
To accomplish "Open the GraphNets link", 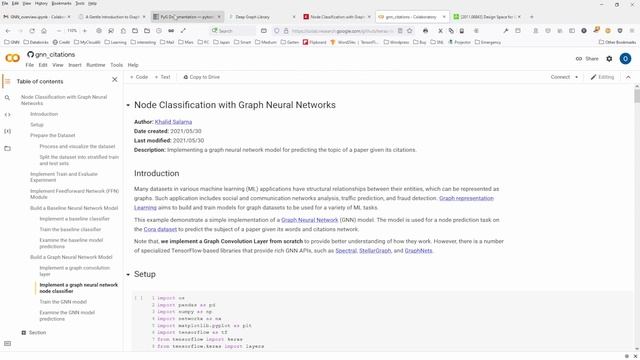I will [418, 250].
